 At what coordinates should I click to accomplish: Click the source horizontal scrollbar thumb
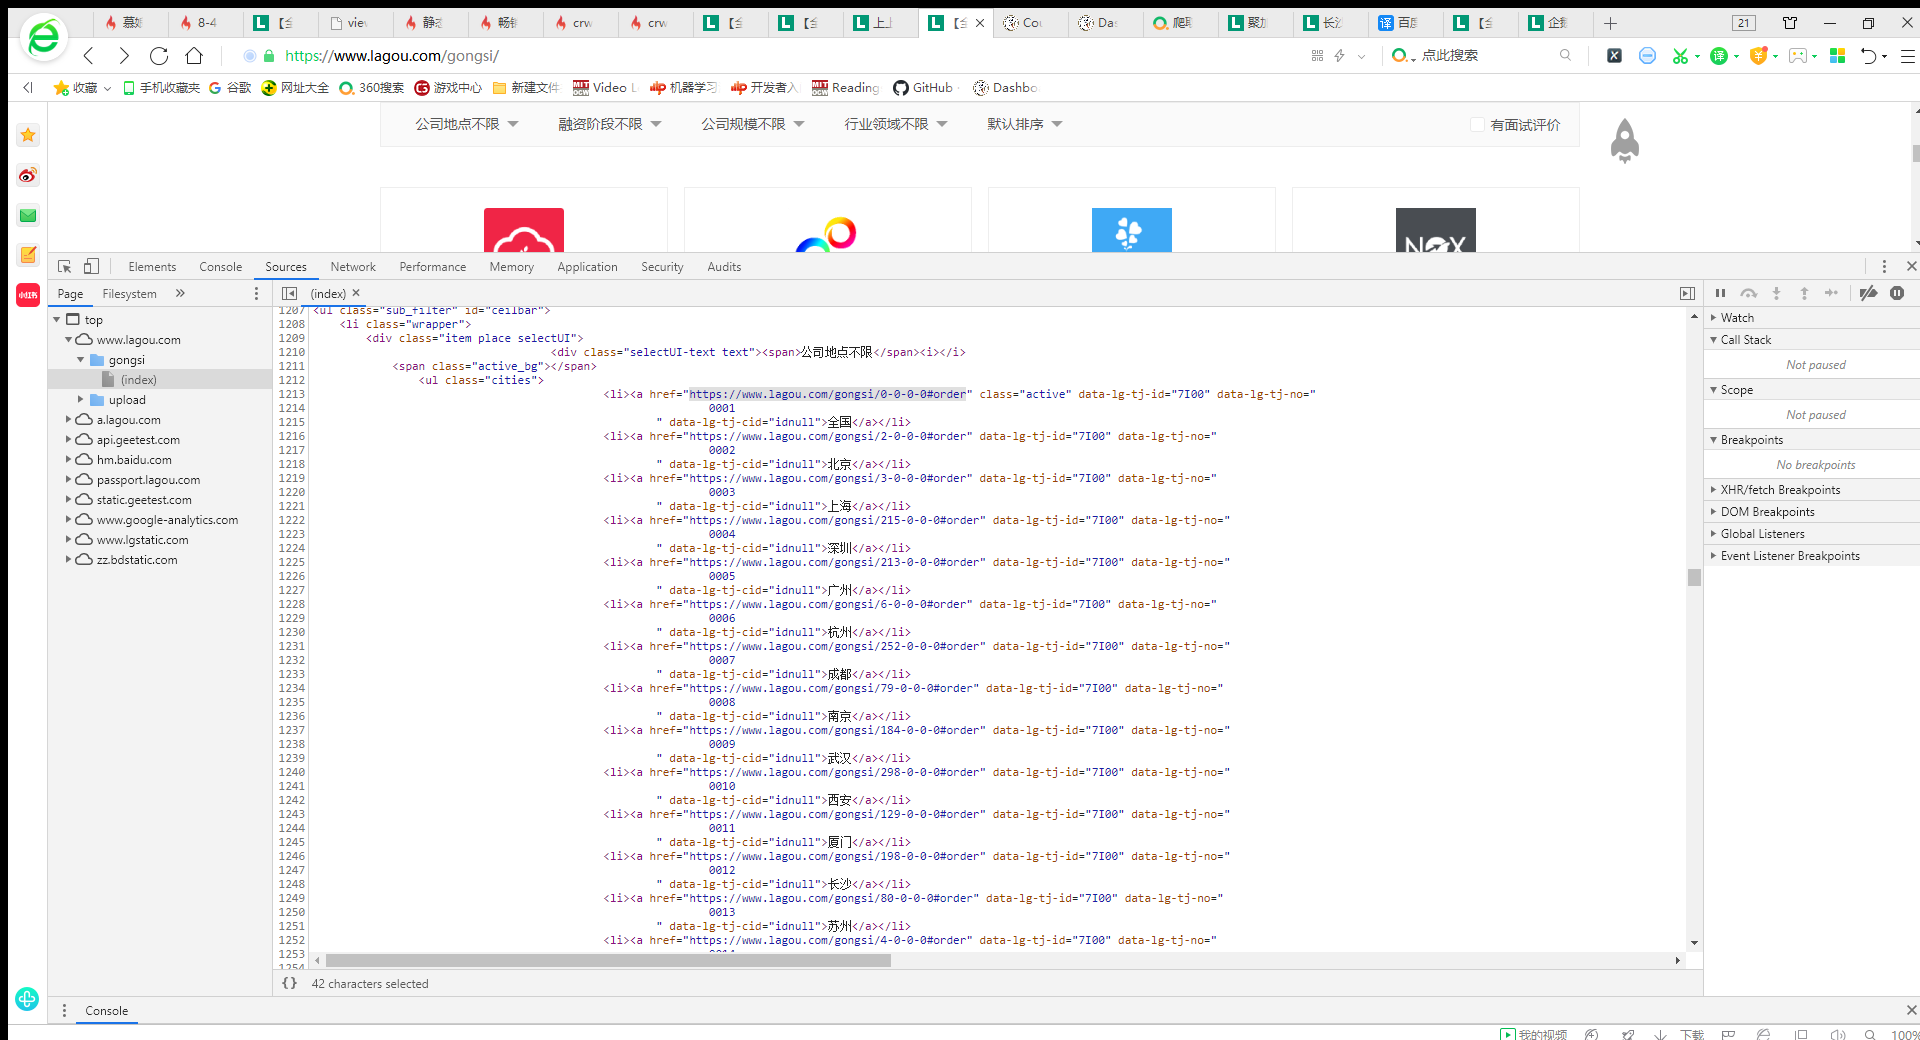coord(608,960)
